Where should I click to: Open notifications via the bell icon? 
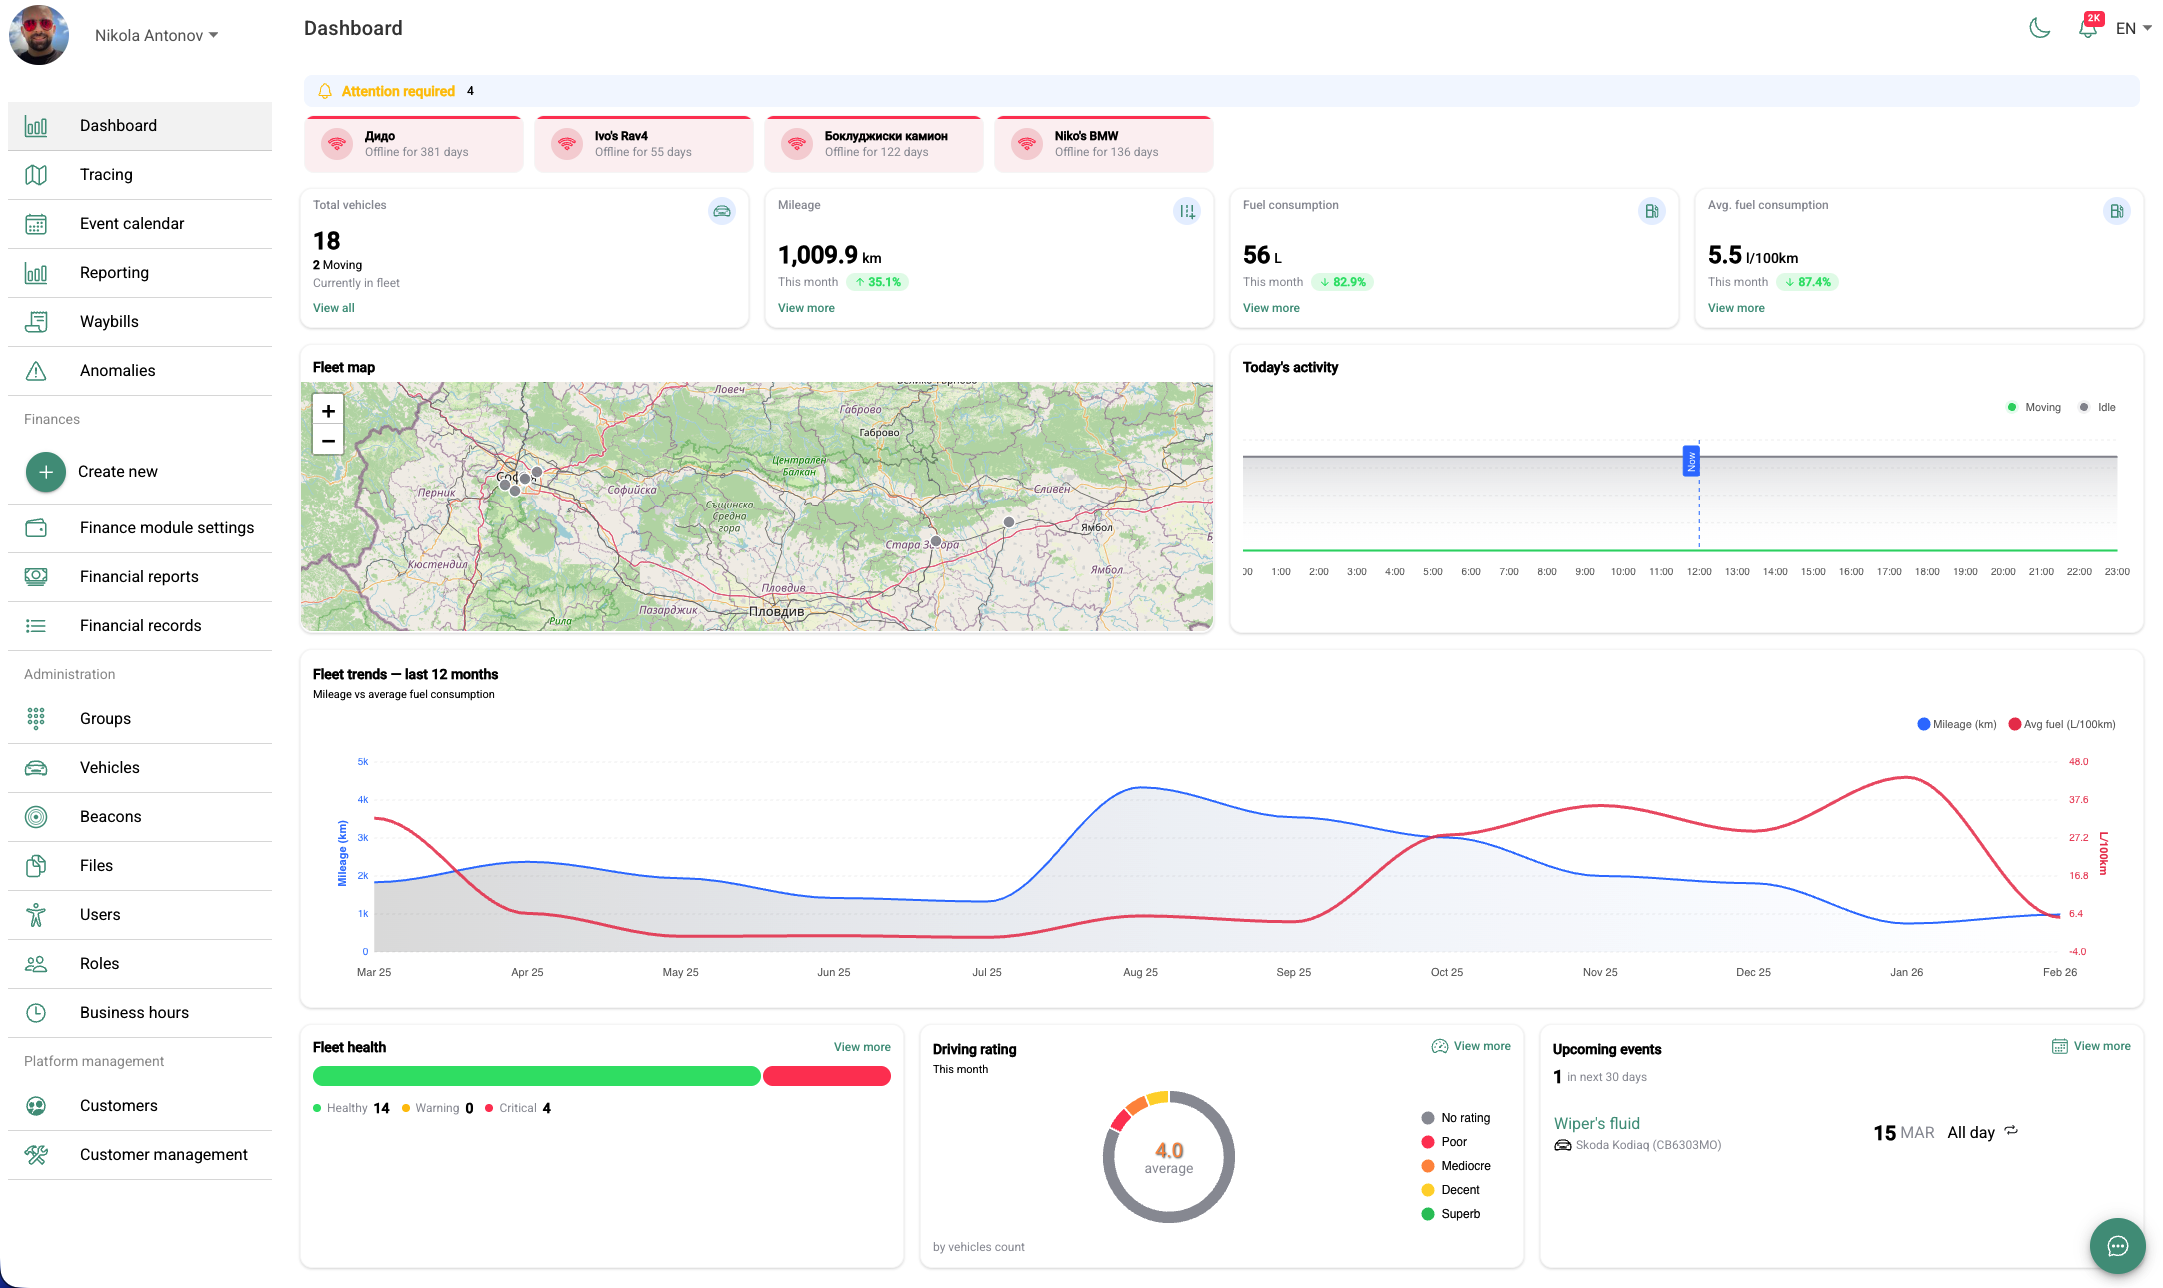[x=2088, y=28]
